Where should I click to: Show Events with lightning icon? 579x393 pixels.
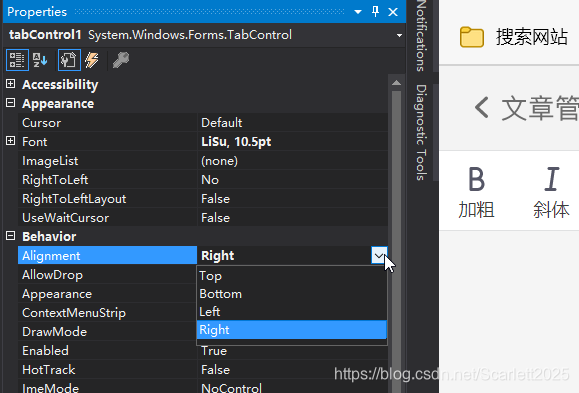pyautogui.click(x=92, y=60)
